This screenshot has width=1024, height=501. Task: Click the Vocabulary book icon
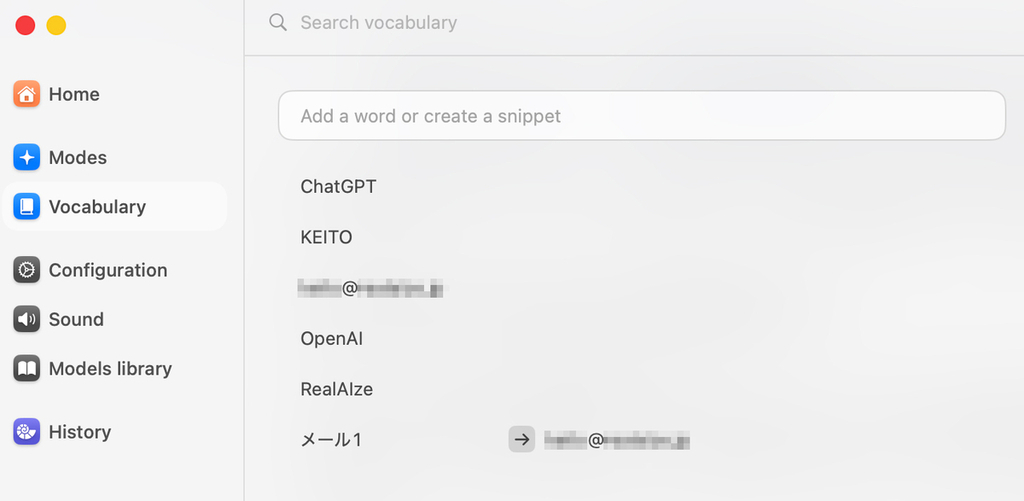[x=27, y=206]
